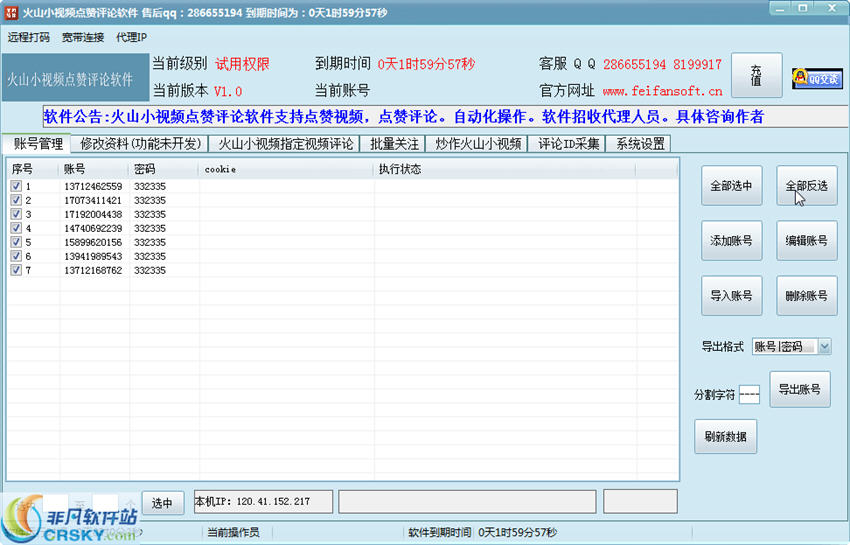
Task: Expand the 导出格式 dropdown arrow
Action: coord(825,347)
